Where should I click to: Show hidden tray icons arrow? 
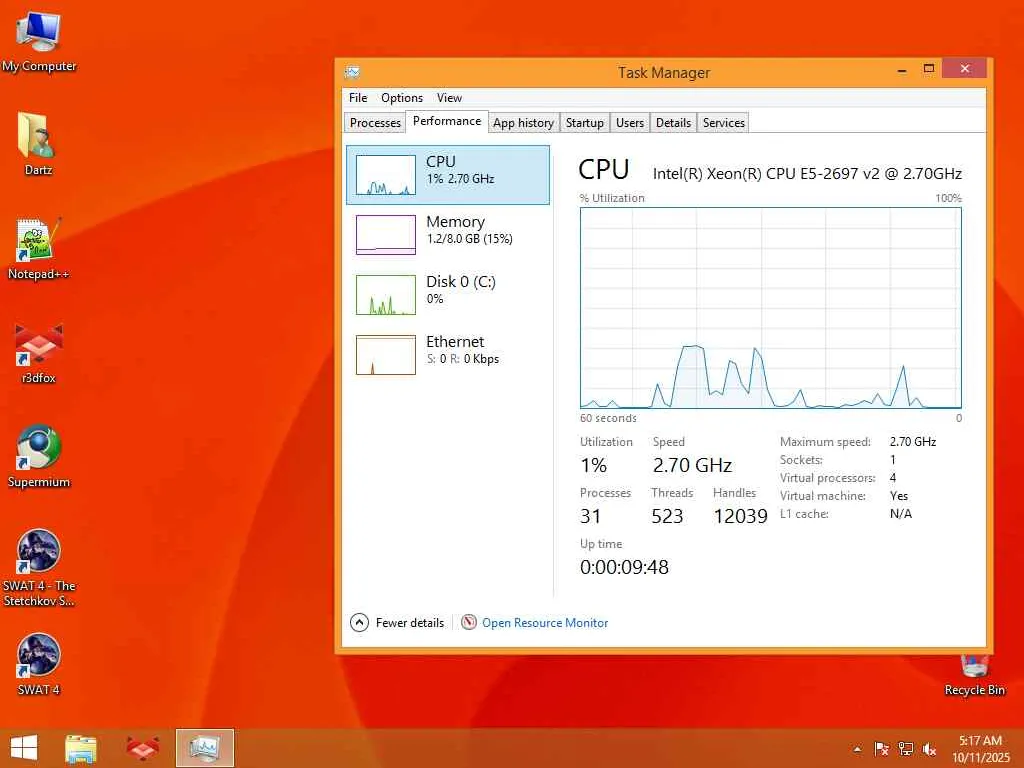coord(857,749)
